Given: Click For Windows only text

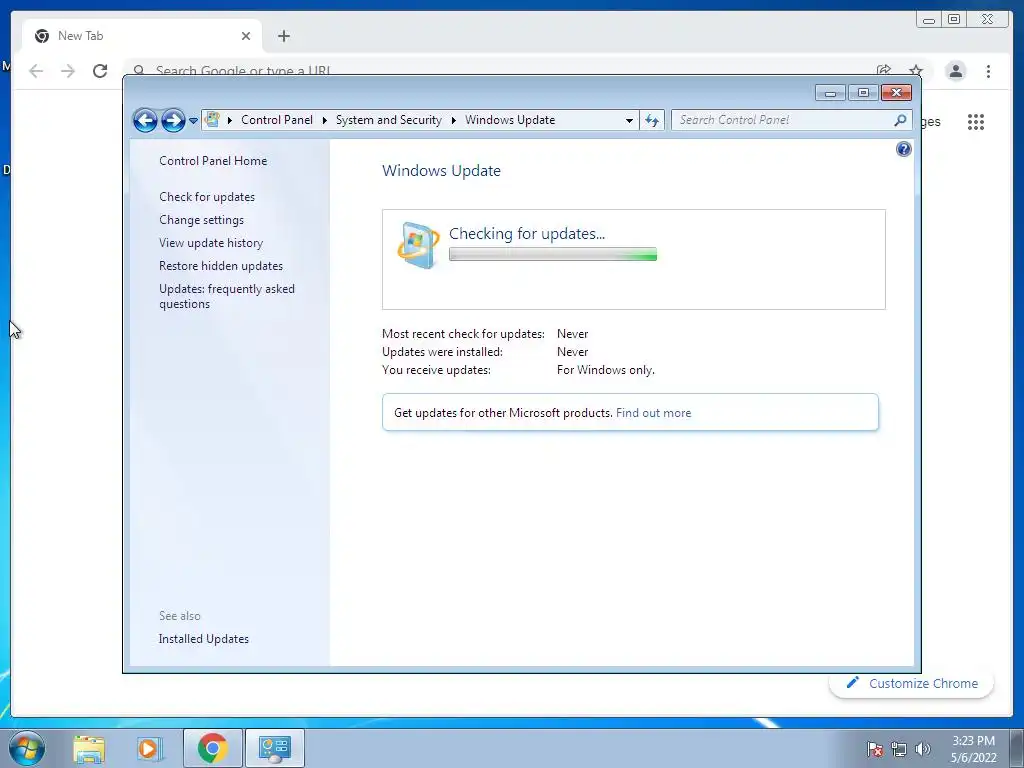Looking at the screenshot, I should [x=605, y=370].
